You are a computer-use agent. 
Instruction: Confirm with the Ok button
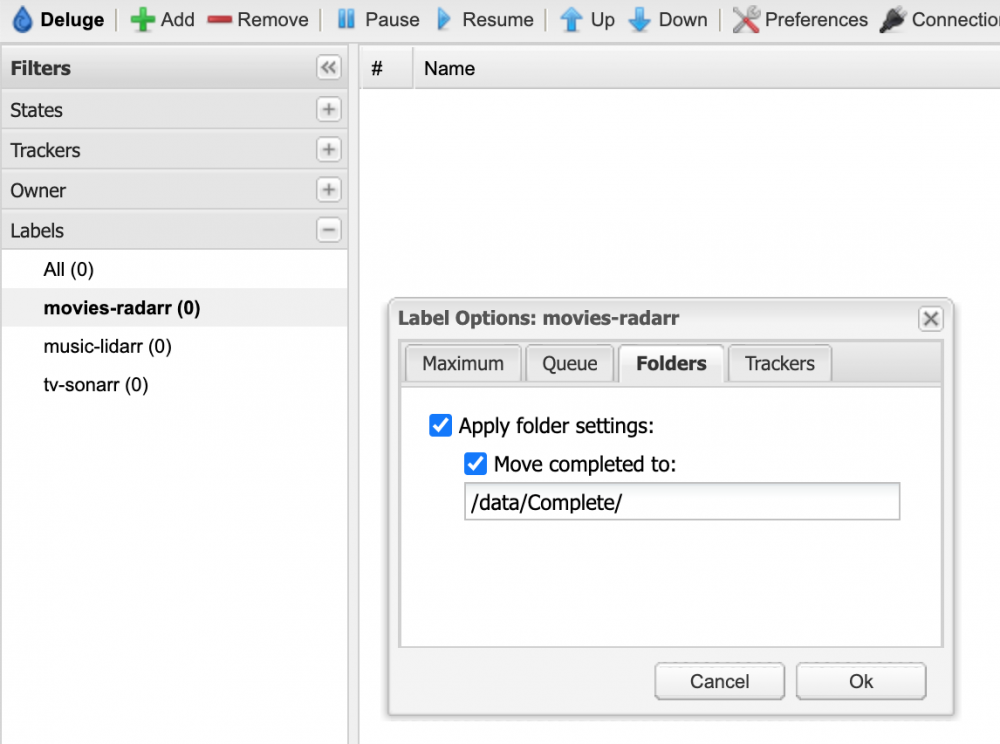click(861, 682)
